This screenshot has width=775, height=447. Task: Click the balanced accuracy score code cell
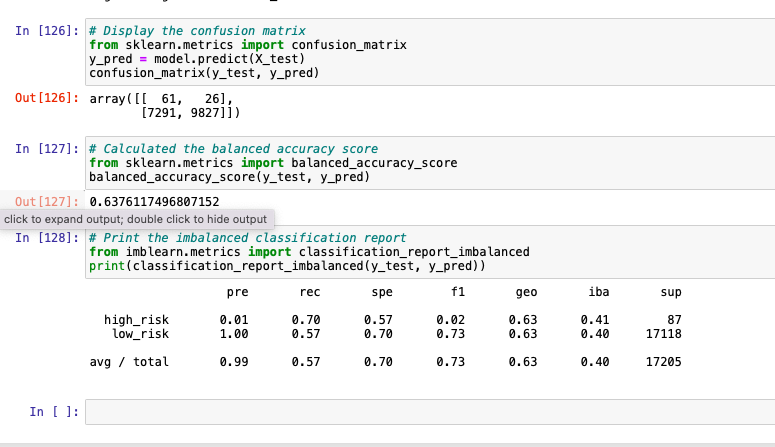tap(430, 163)
